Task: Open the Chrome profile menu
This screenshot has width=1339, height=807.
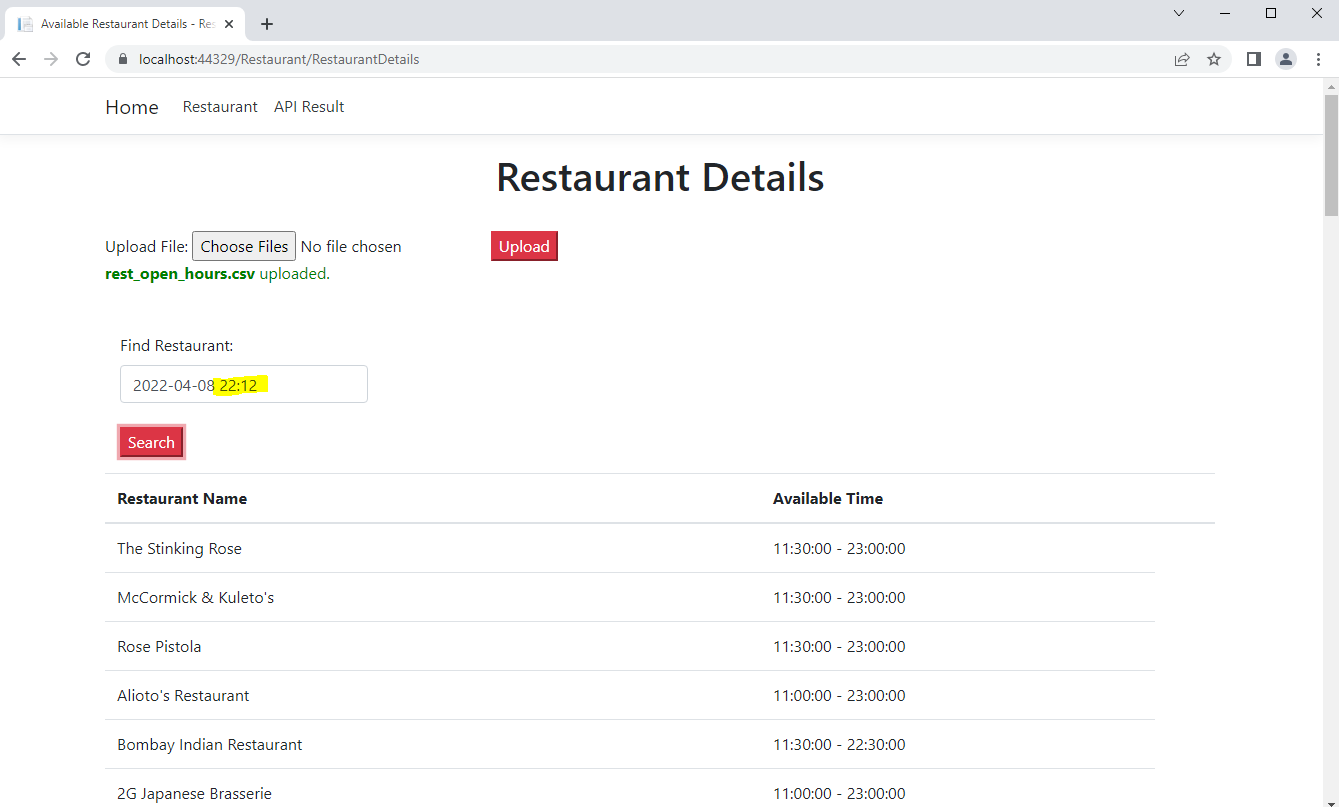Action: (x=1286, y=59)
